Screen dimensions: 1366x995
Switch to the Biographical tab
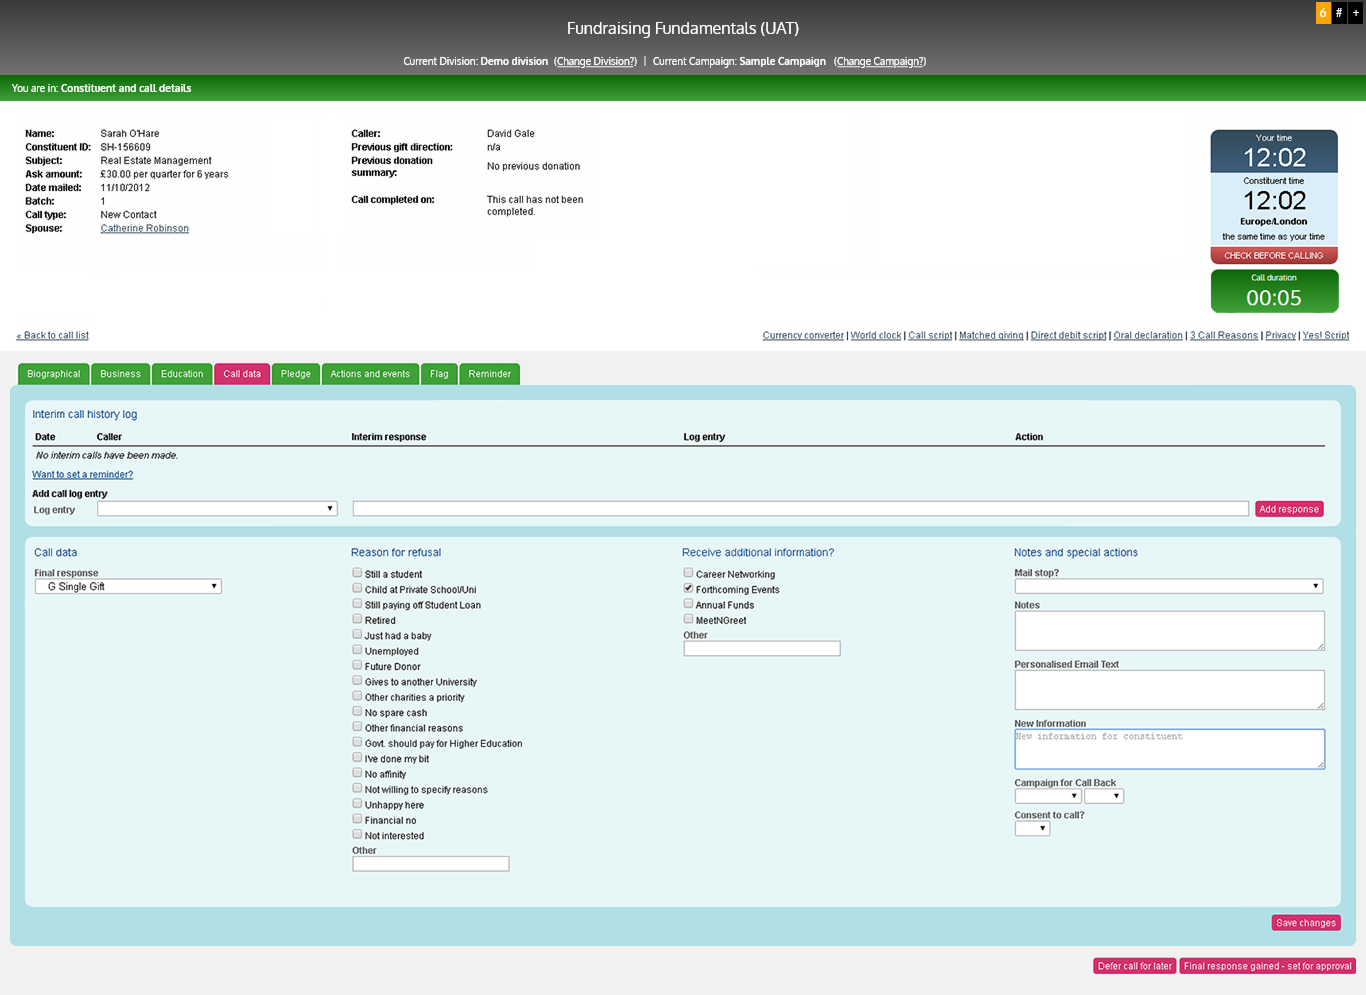pos(54,374)
